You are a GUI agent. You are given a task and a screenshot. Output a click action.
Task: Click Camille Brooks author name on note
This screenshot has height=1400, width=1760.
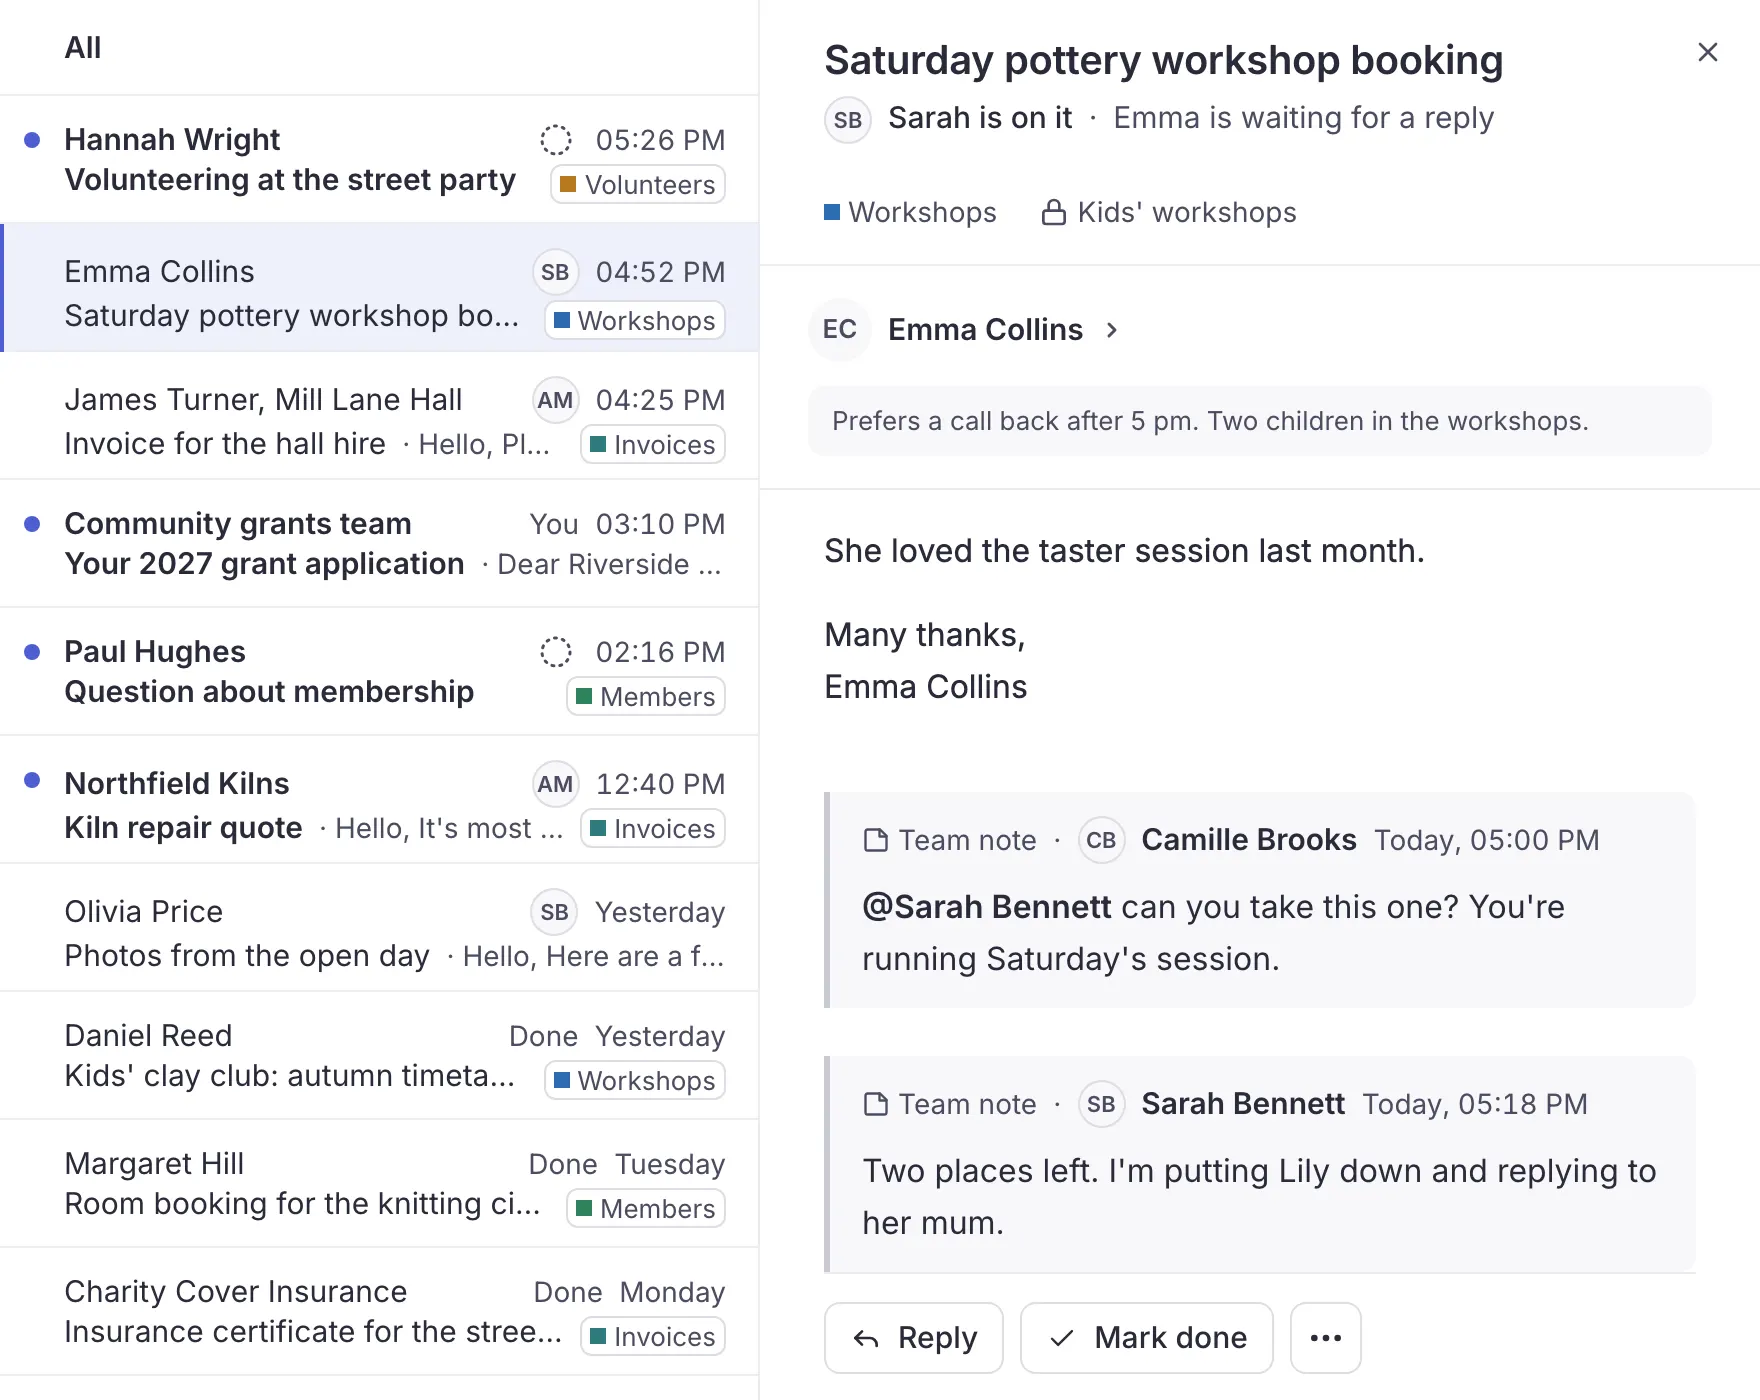point(1249,840)
